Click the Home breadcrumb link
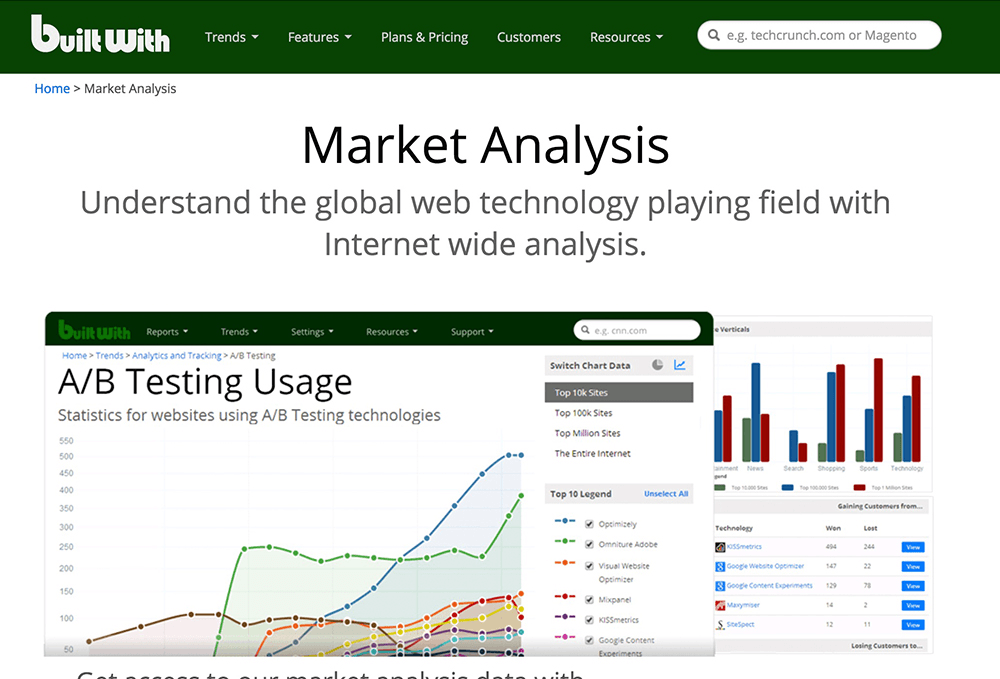Screen dimensions: 1000x679 coord(52,89)
